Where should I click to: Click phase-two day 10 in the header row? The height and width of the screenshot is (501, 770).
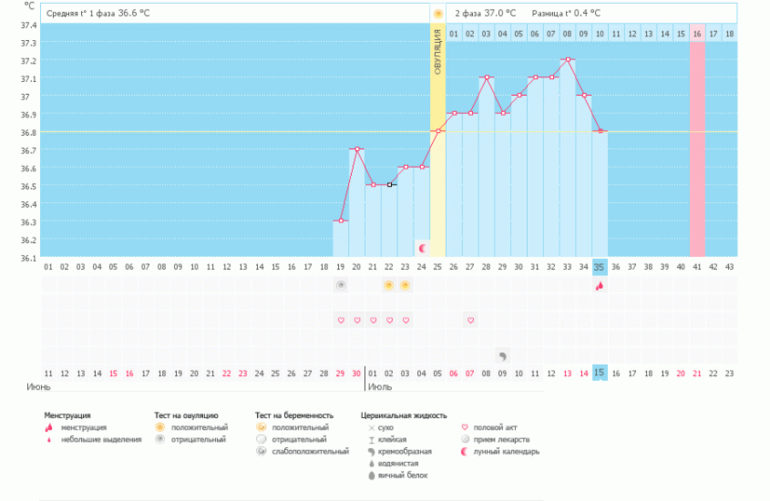pyautogui.click(x=600, y=34)
